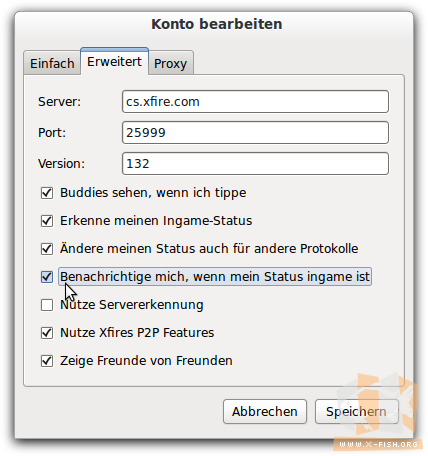The width and height of the screenshot is (428, 456).
Task: Toggle Nutze Xfires P2P Features
Action: 47,333
